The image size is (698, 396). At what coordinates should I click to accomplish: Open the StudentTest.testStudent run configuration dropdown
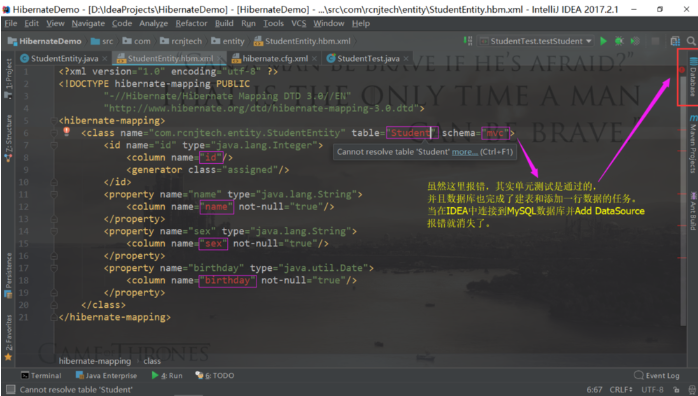[x=536, y=41]
